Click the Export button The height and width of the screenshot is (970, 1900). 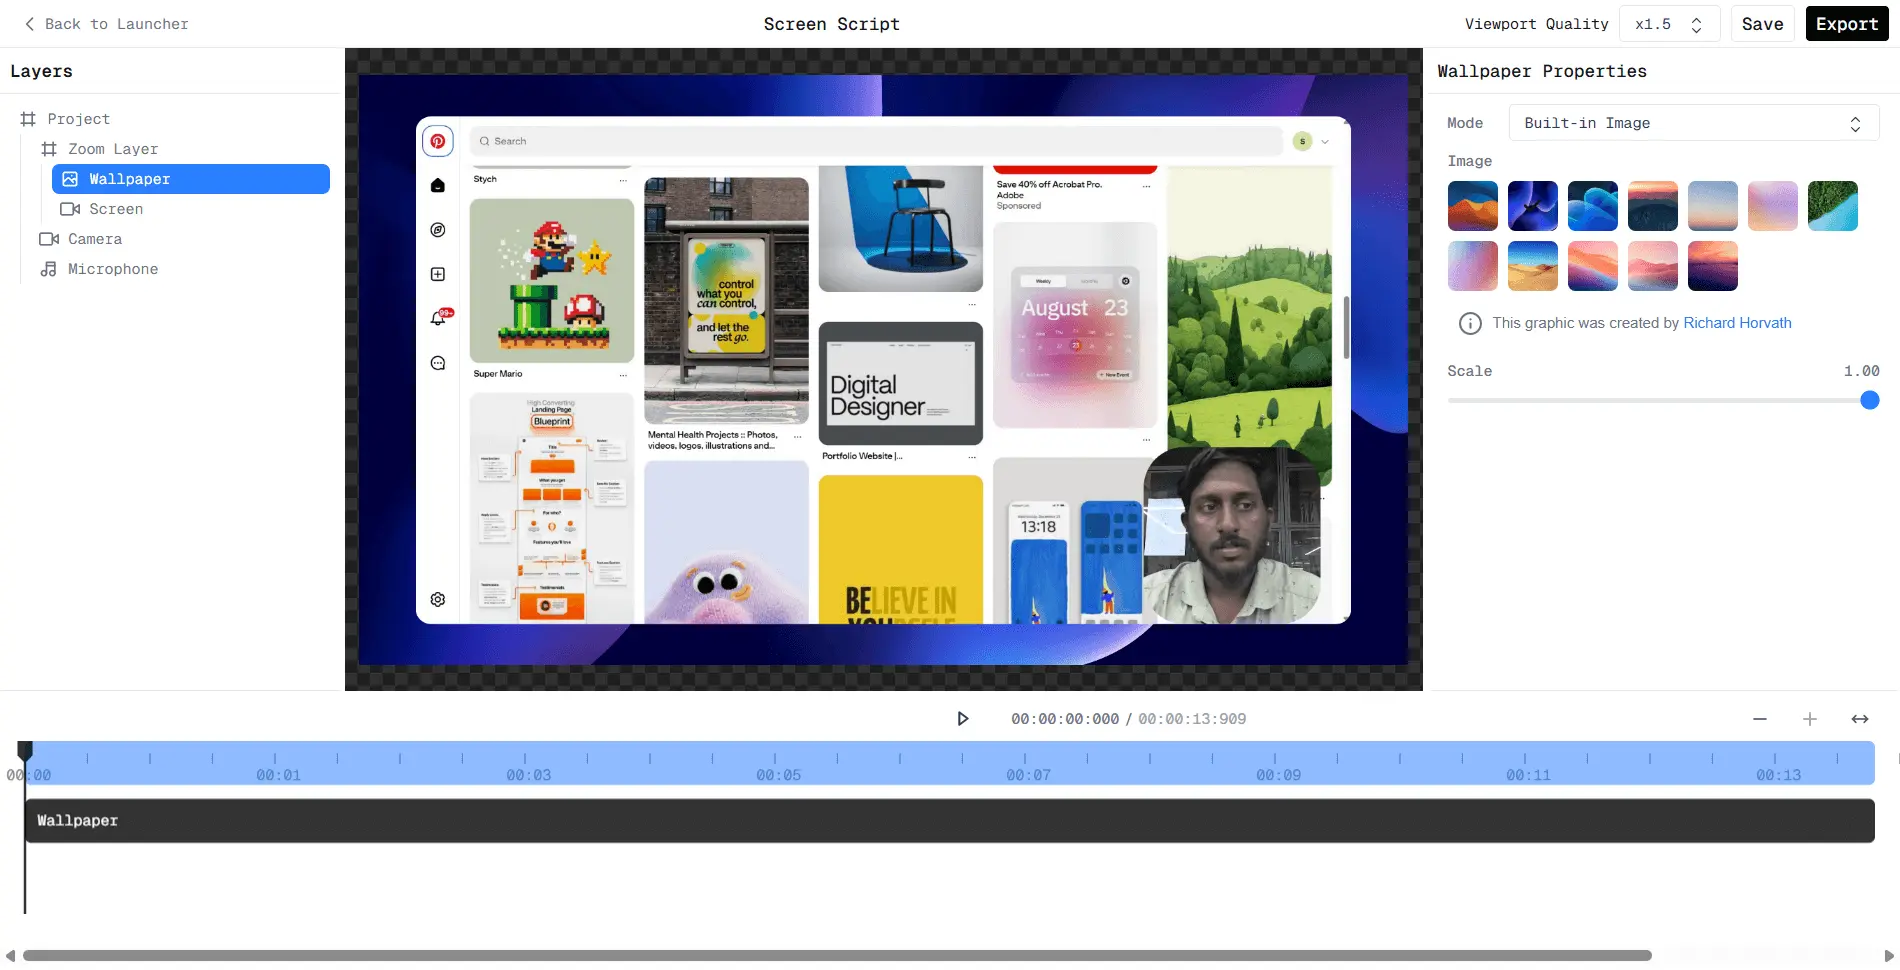coord(1846,23)
